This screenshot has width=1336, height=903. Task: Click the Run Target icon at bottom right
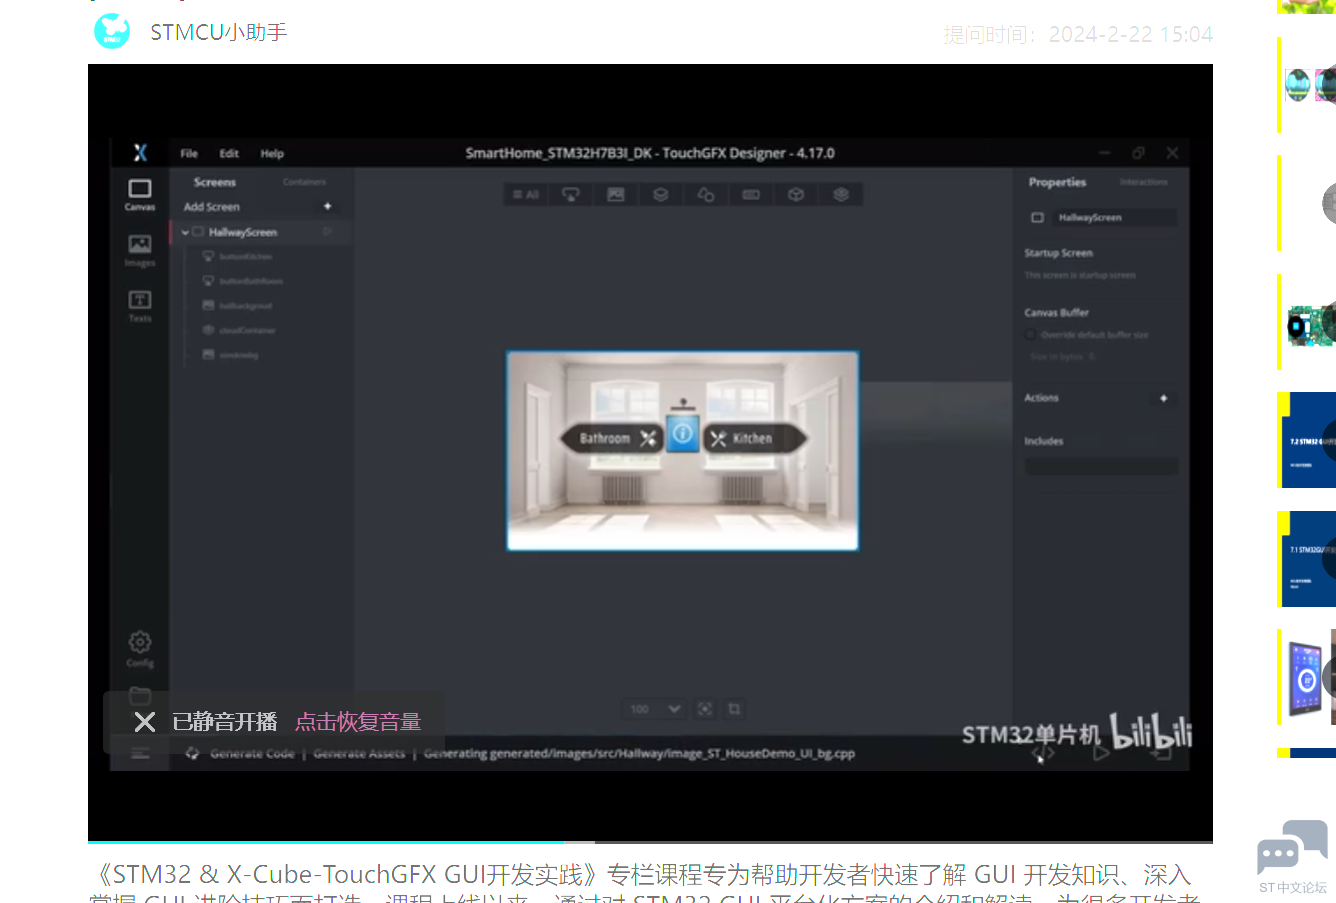coord(1160,754)
